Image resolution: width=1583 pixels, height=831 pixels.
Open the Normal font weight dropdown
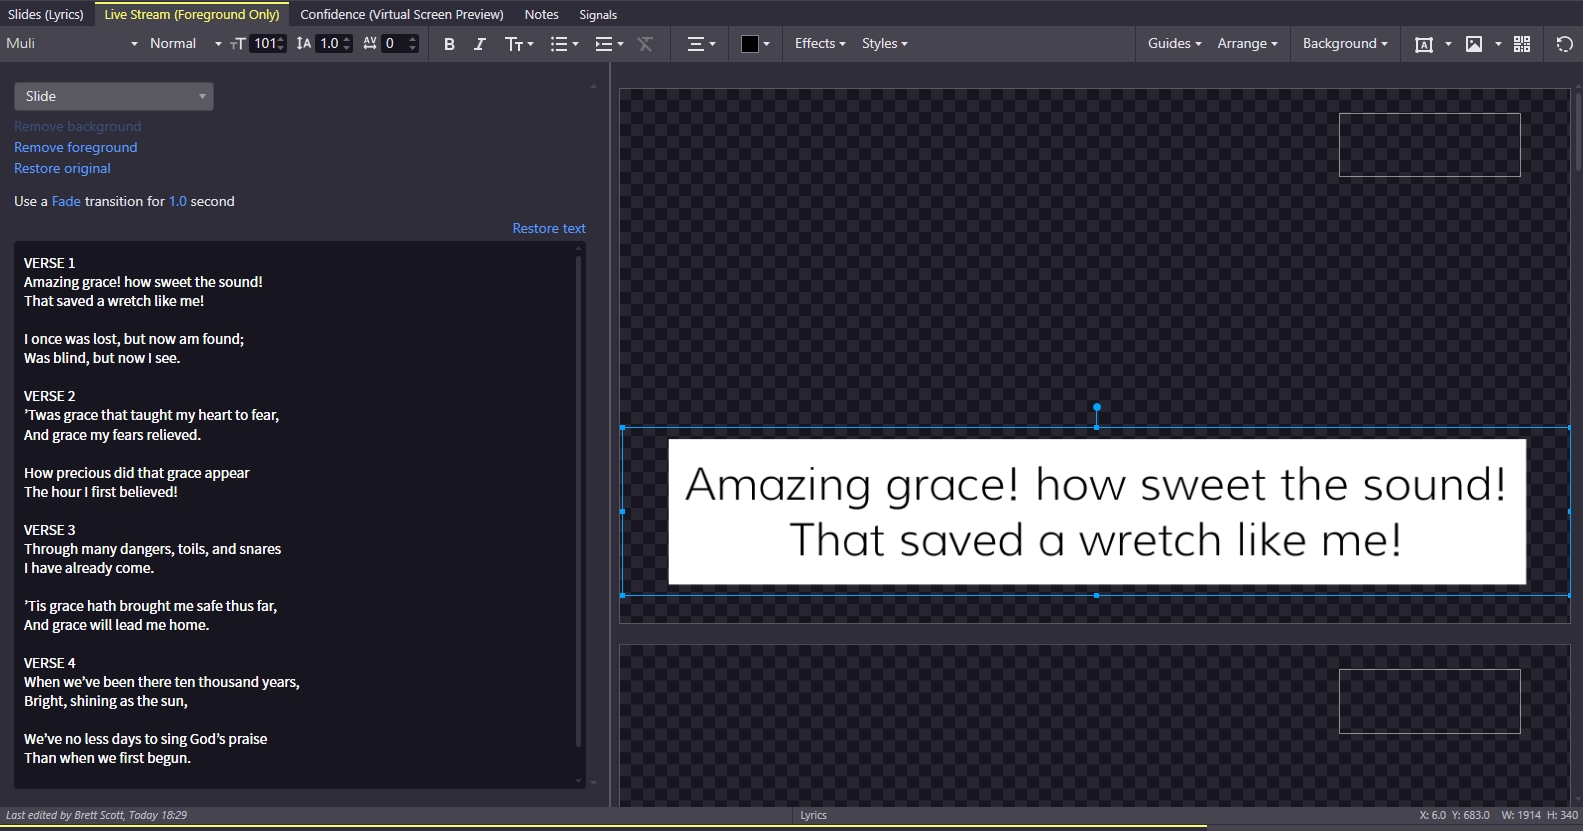185,43
